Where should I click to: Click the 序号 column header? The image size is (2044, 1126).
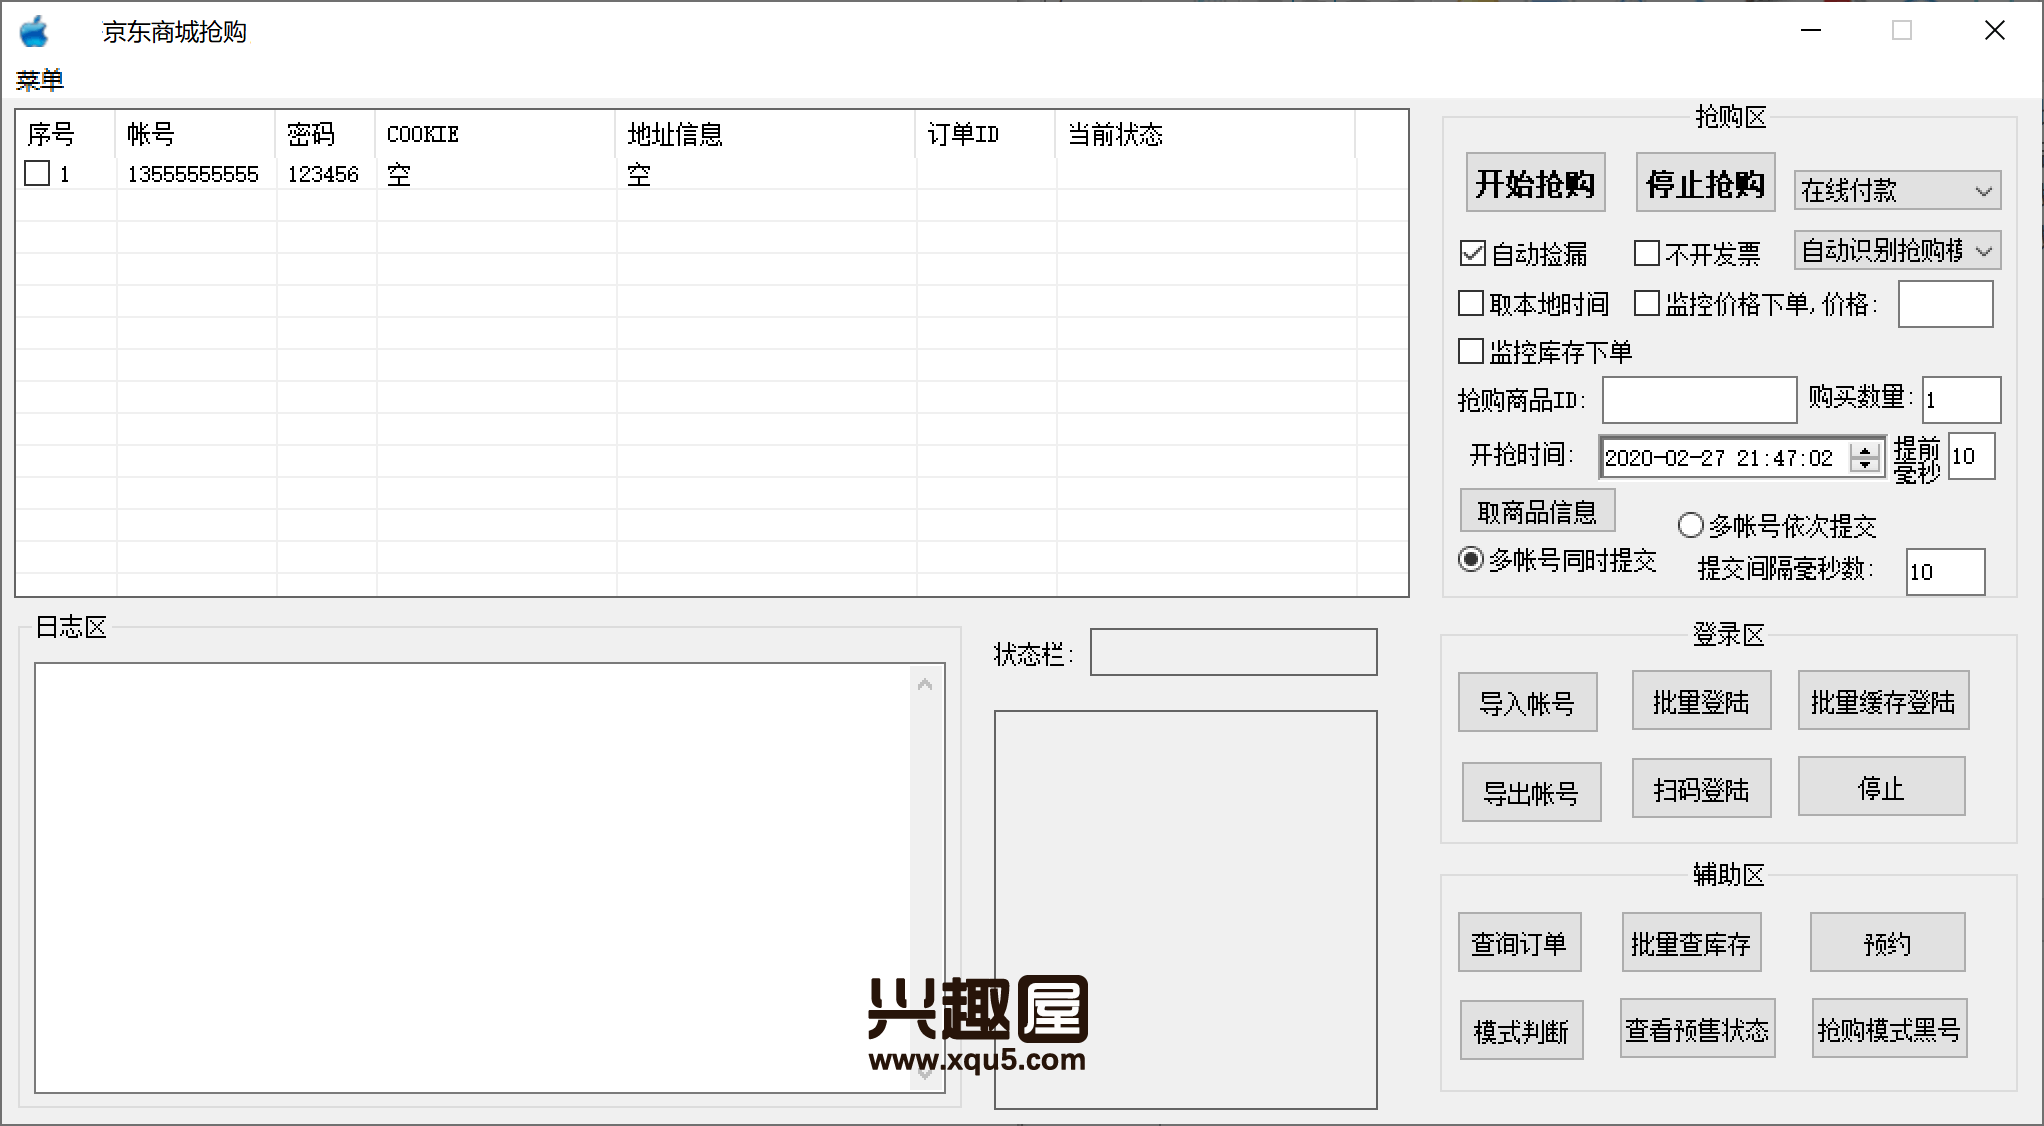click(x=65, y=134)
